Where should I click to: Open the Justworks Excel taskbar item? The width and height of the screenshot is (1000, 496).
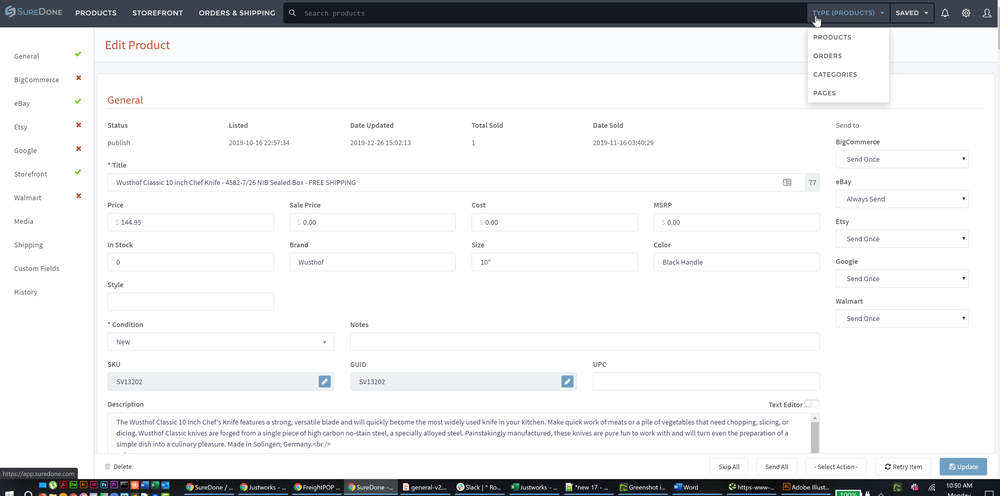(x=533, y=487)
